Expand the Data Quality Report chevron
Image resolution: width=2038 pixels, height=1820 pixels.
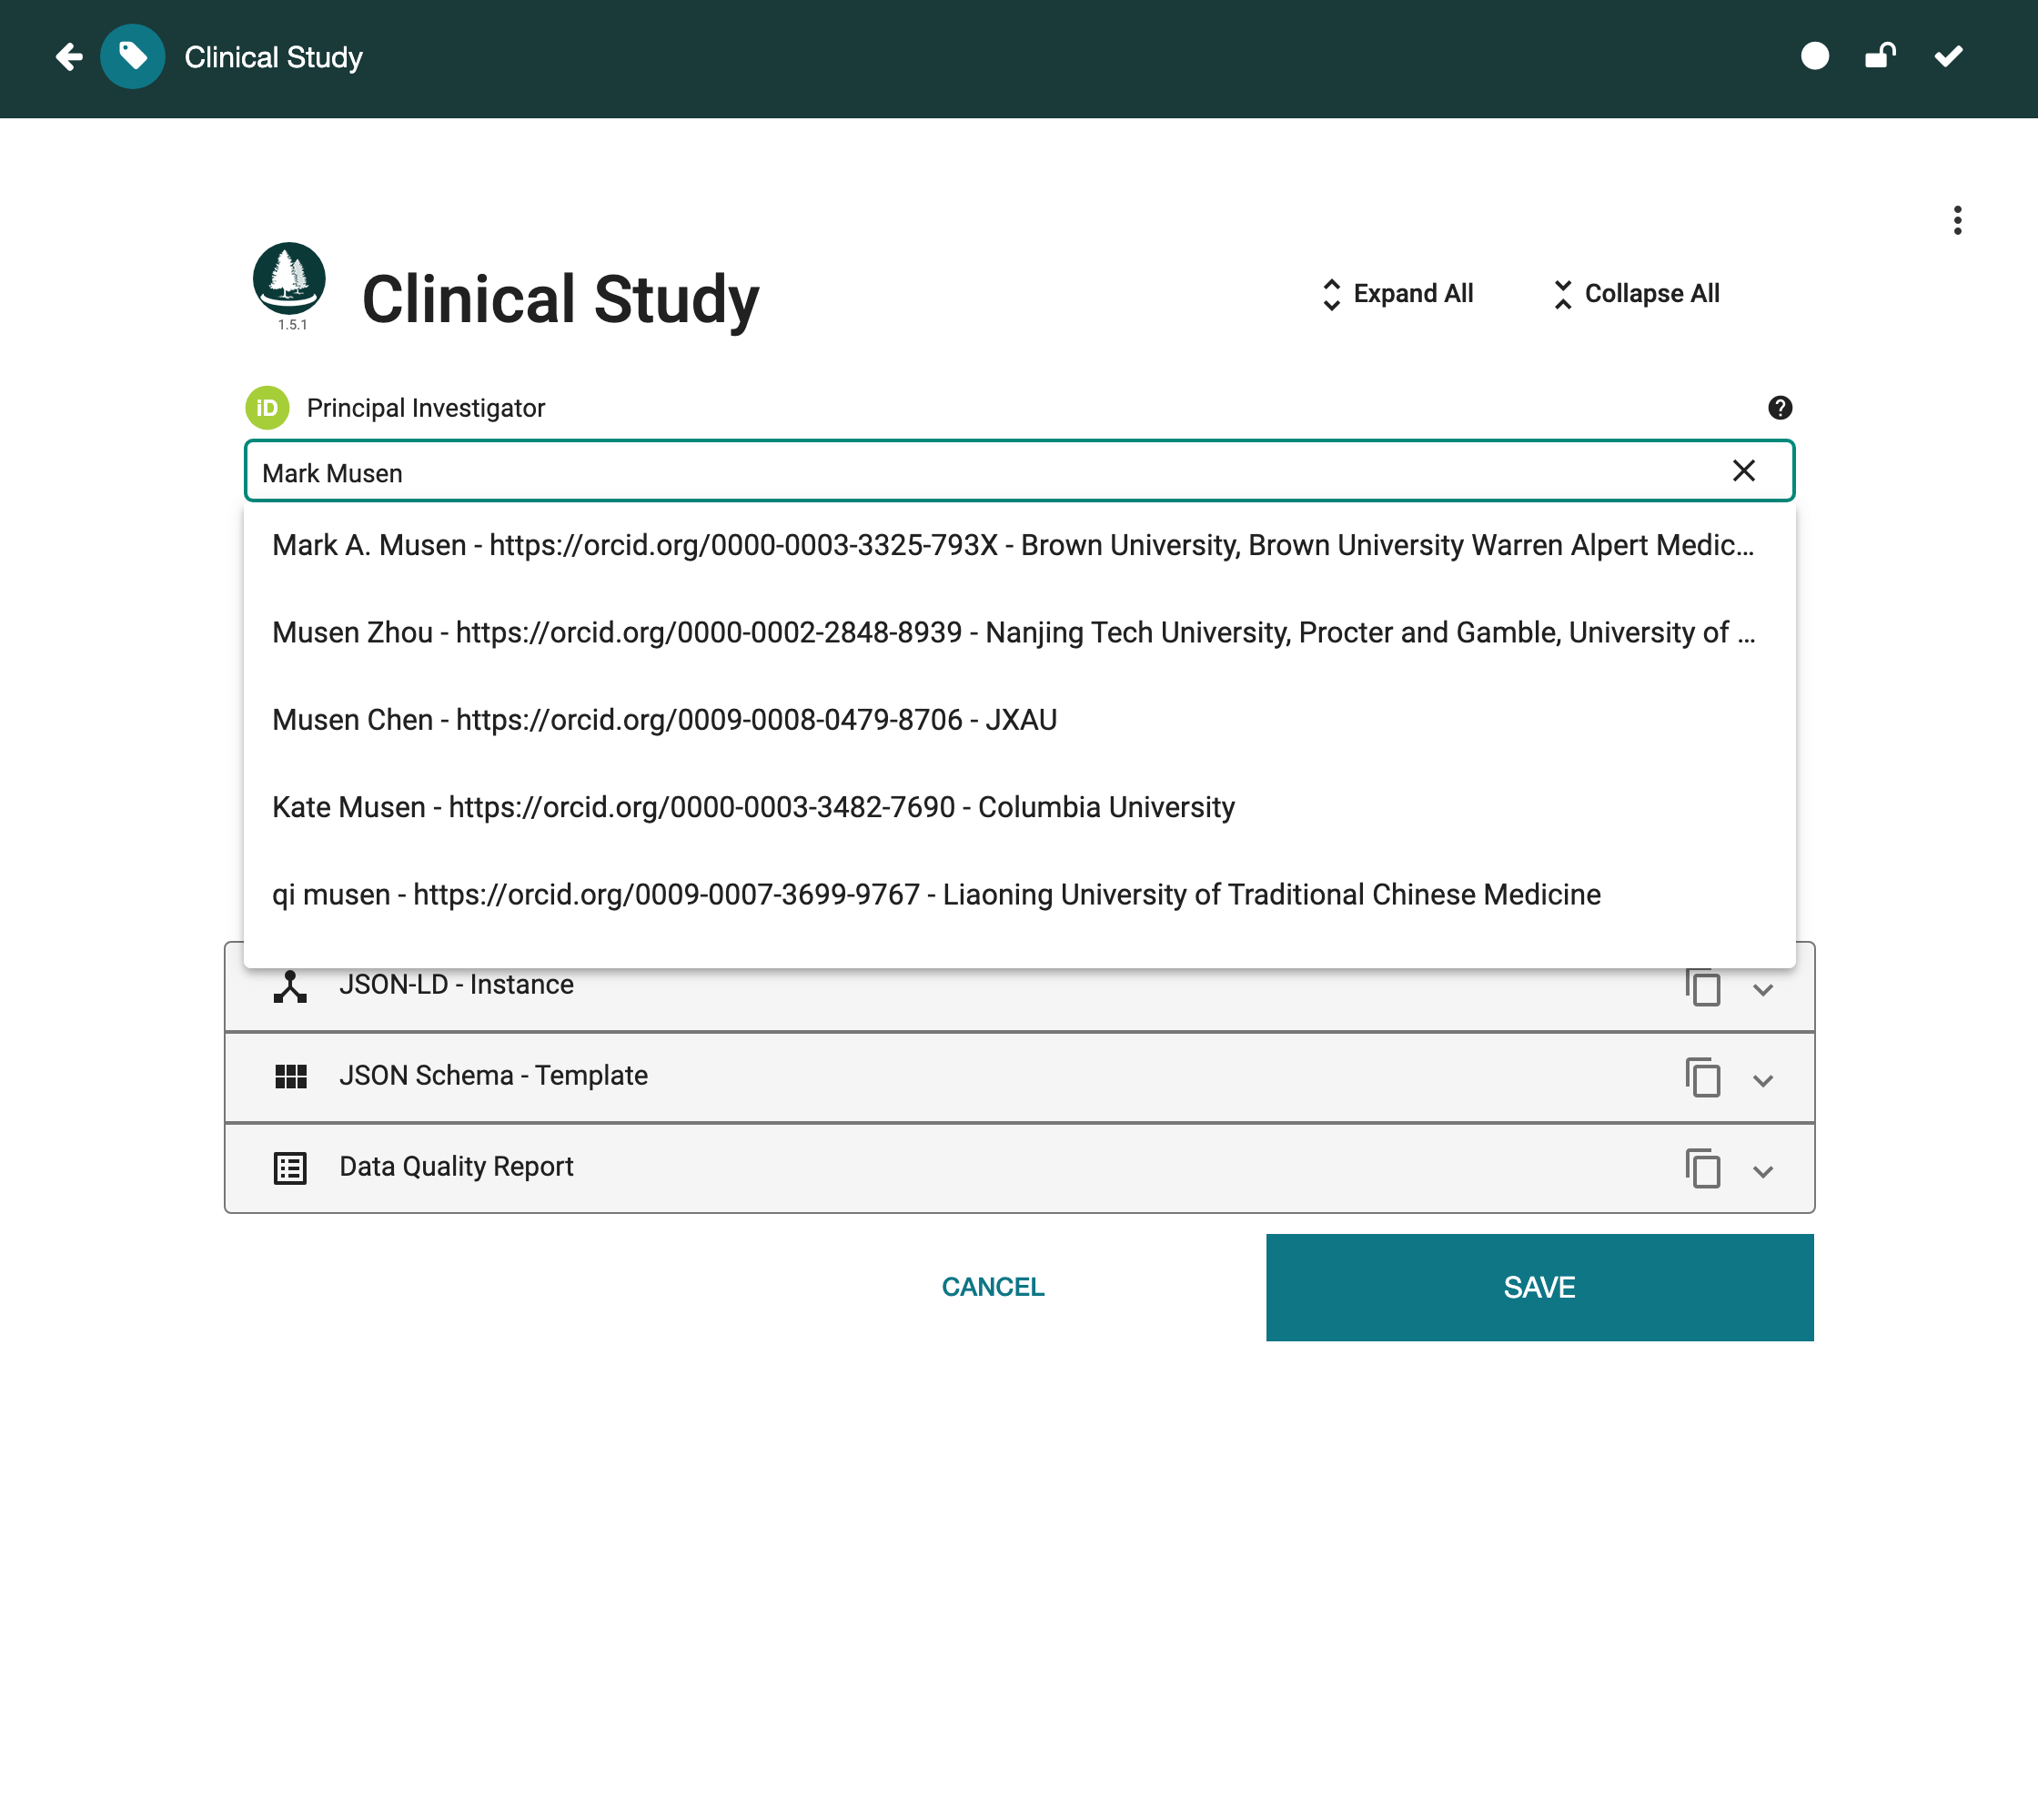[1763, 1171]
